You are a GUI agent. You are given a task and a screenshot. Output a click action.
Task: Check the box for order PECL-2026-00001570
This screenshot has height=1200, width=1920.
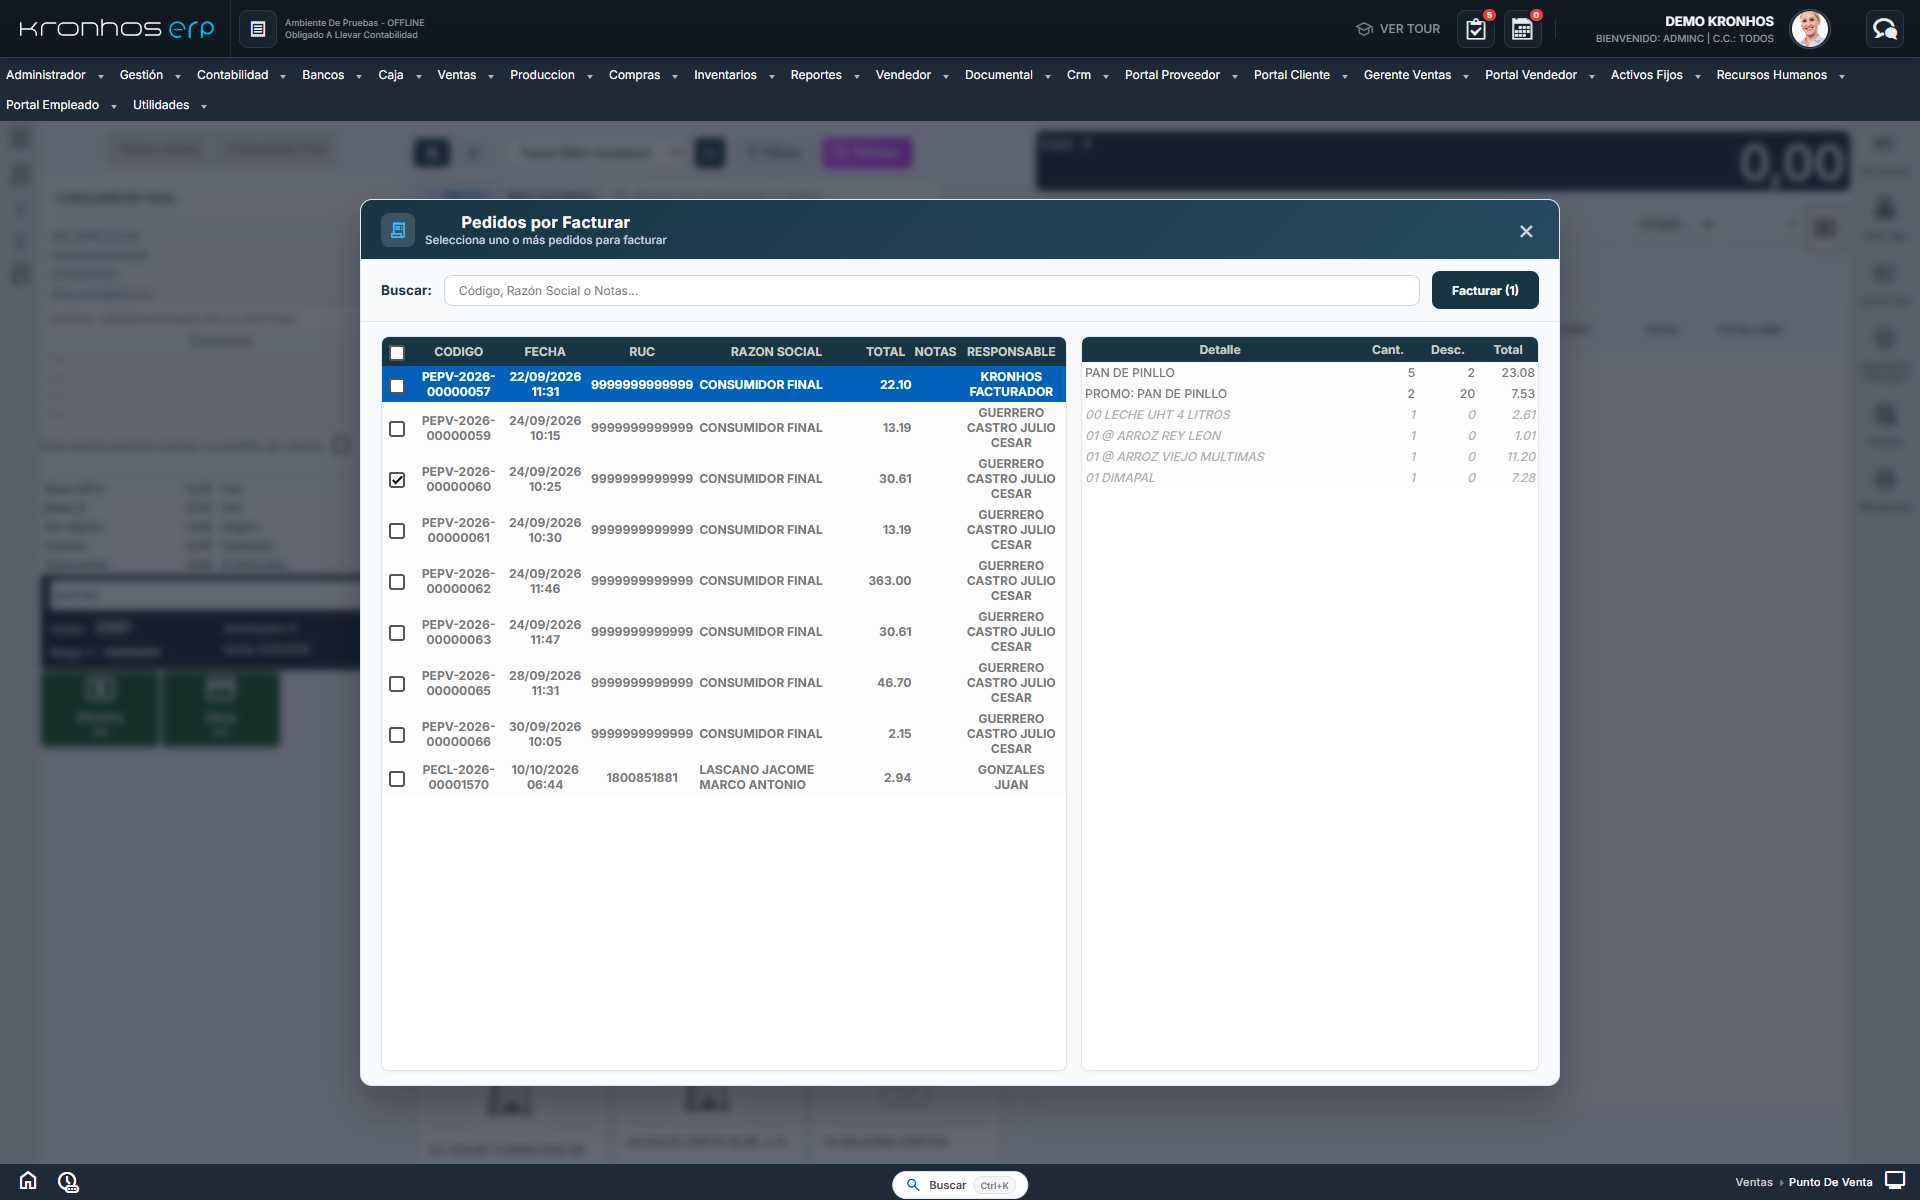tap(397, 779)
